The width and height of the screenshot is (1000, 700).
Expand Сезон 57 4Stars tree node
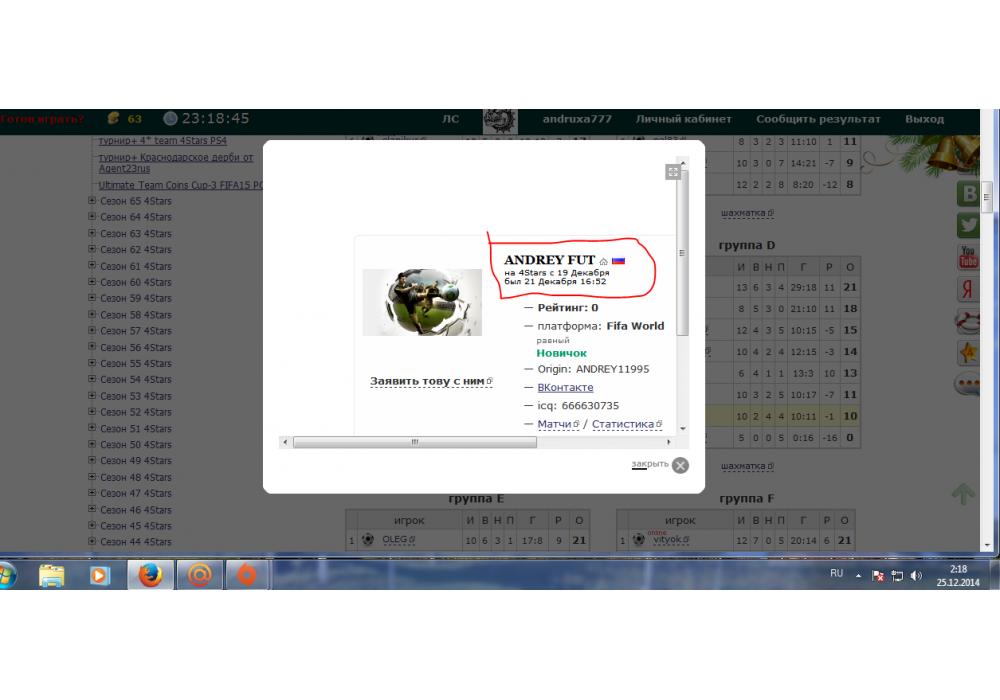click(92, 330)
